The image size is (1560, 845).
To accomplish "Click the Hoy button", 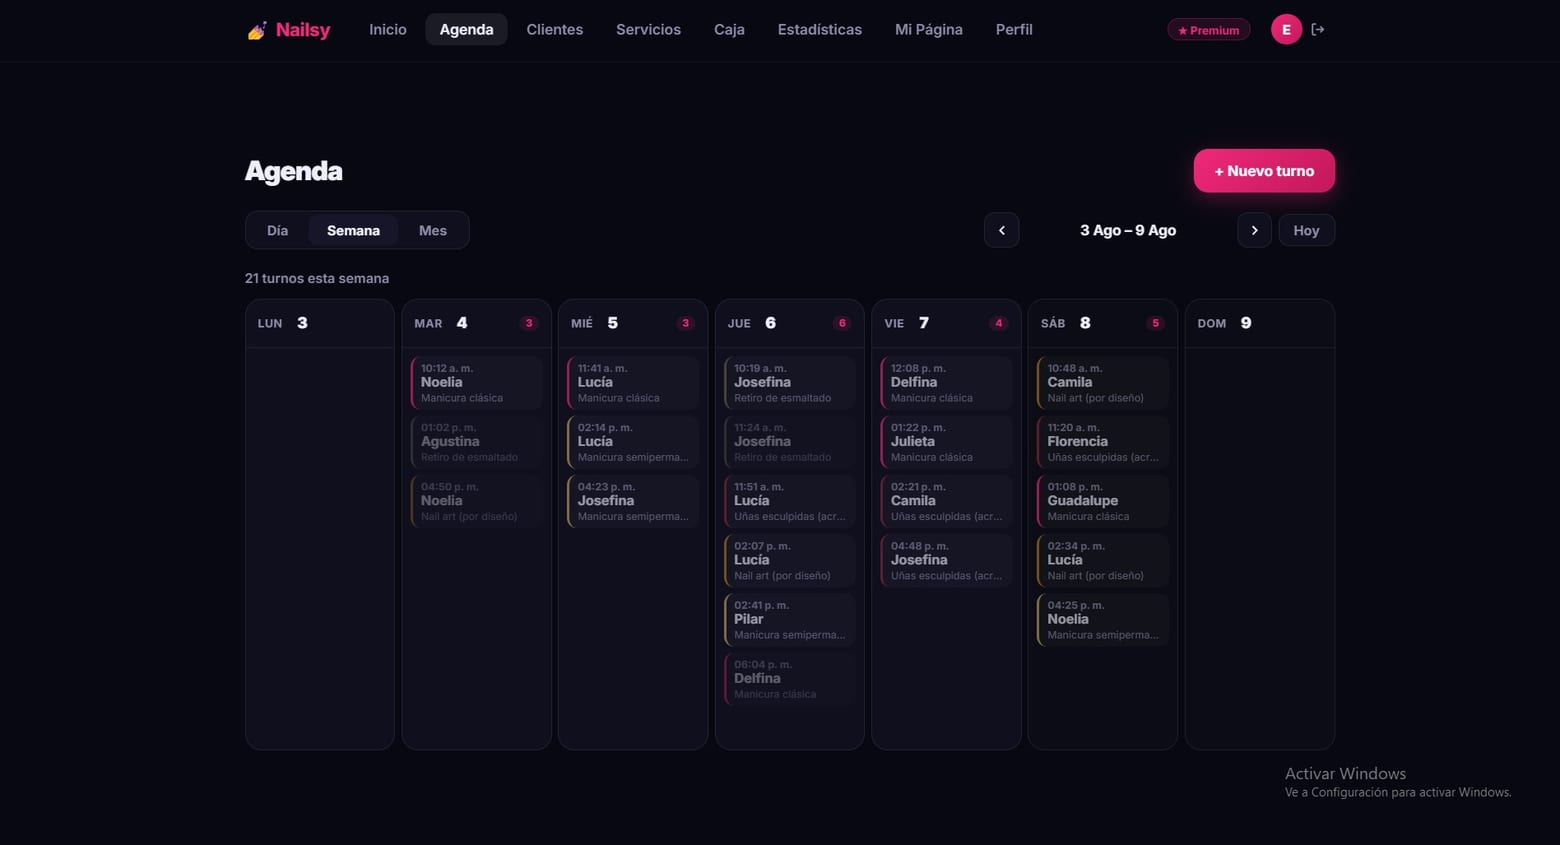I will [1306, 230].
